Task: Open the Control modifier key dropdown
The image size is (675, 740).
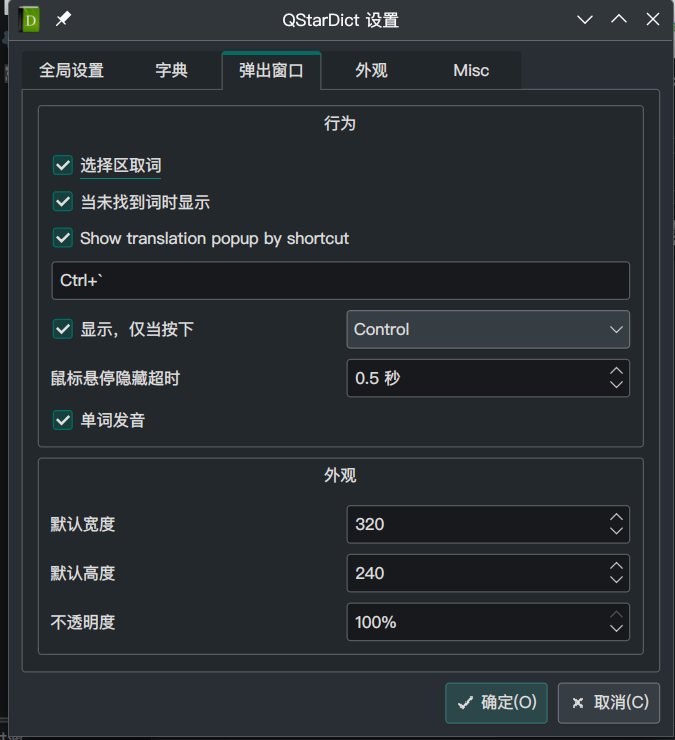Action: coord(488,329)
